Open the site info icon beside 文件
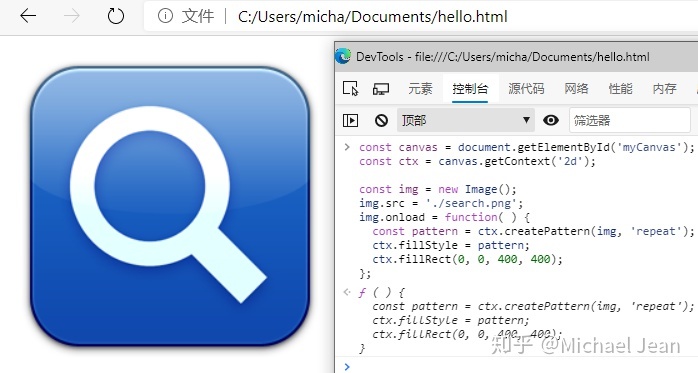 pyautogui.click(x=165, y=16)
